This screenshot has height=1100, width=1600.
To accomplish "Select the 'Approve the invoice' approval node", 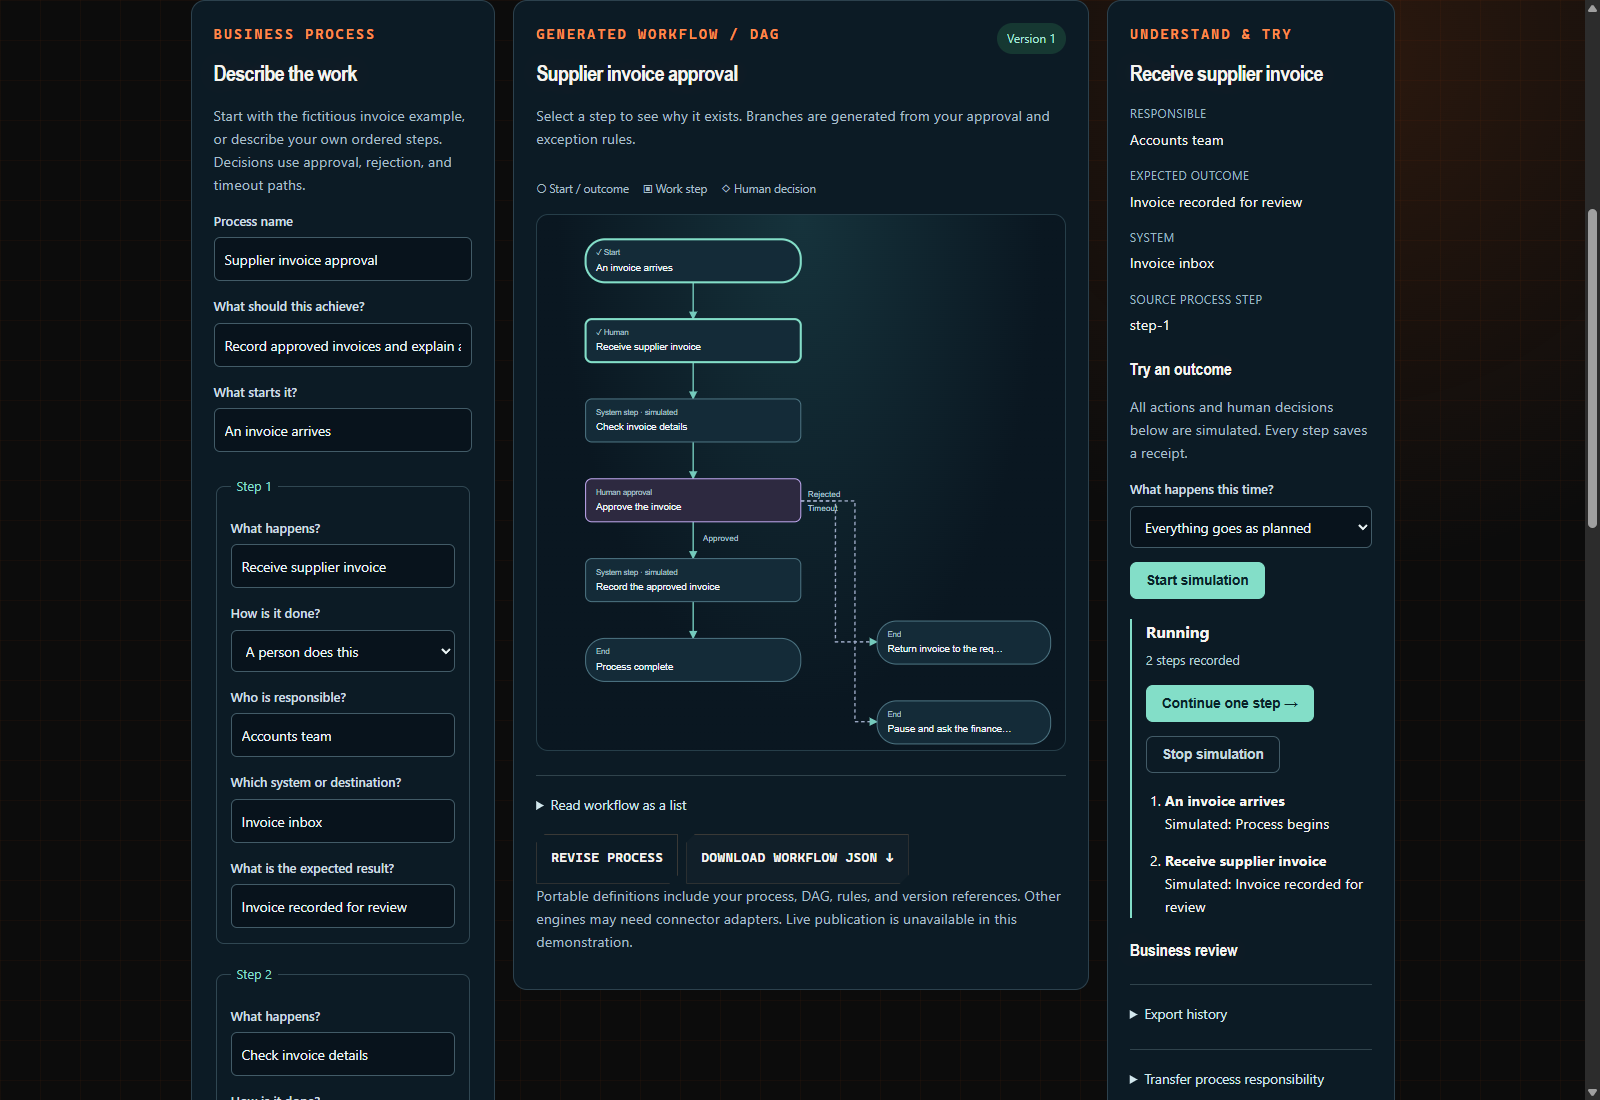I will tap(693, 500).
